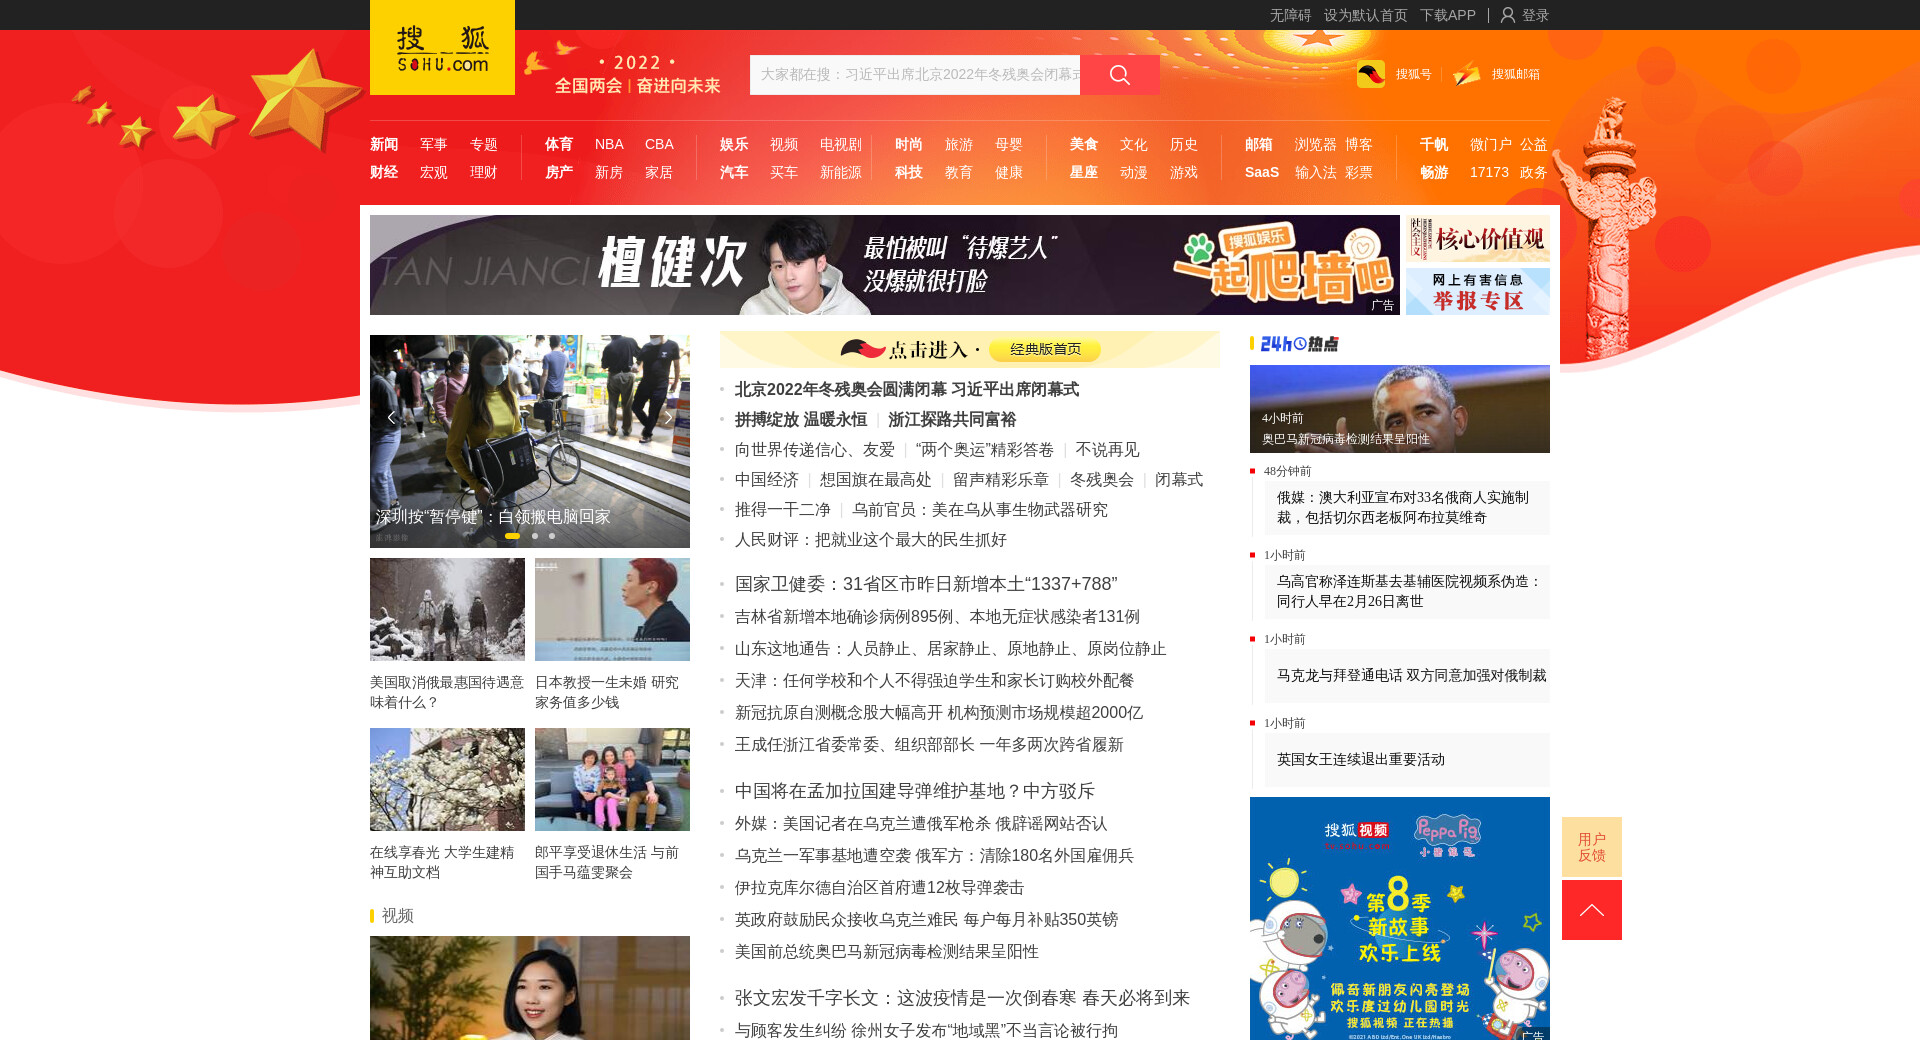Advance carousel with right arrow
Viewport: 1920px width, 1040px height.
pyautogui.click(x=668, y=418)
